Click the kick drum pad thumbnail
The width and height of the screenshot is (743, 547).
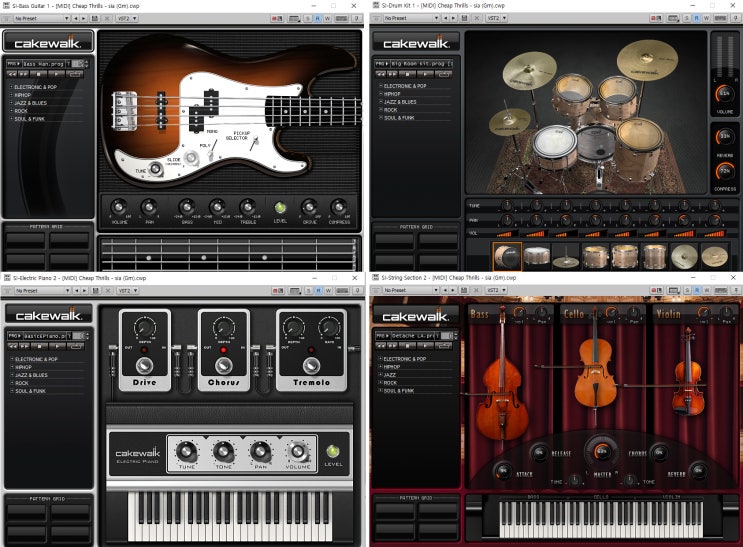click(507, 256)
